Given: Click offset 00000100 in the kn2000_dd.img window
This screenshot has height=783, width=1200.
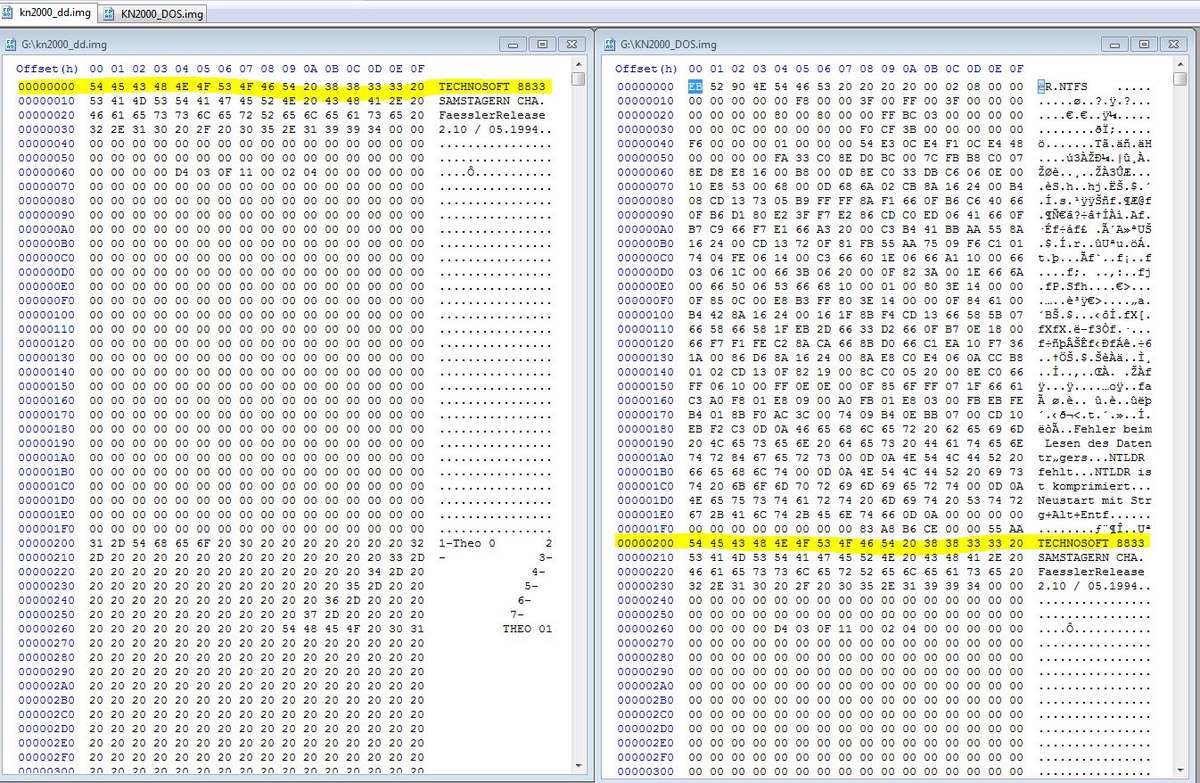Looking at the screenshot, I should tap(47, 314).
